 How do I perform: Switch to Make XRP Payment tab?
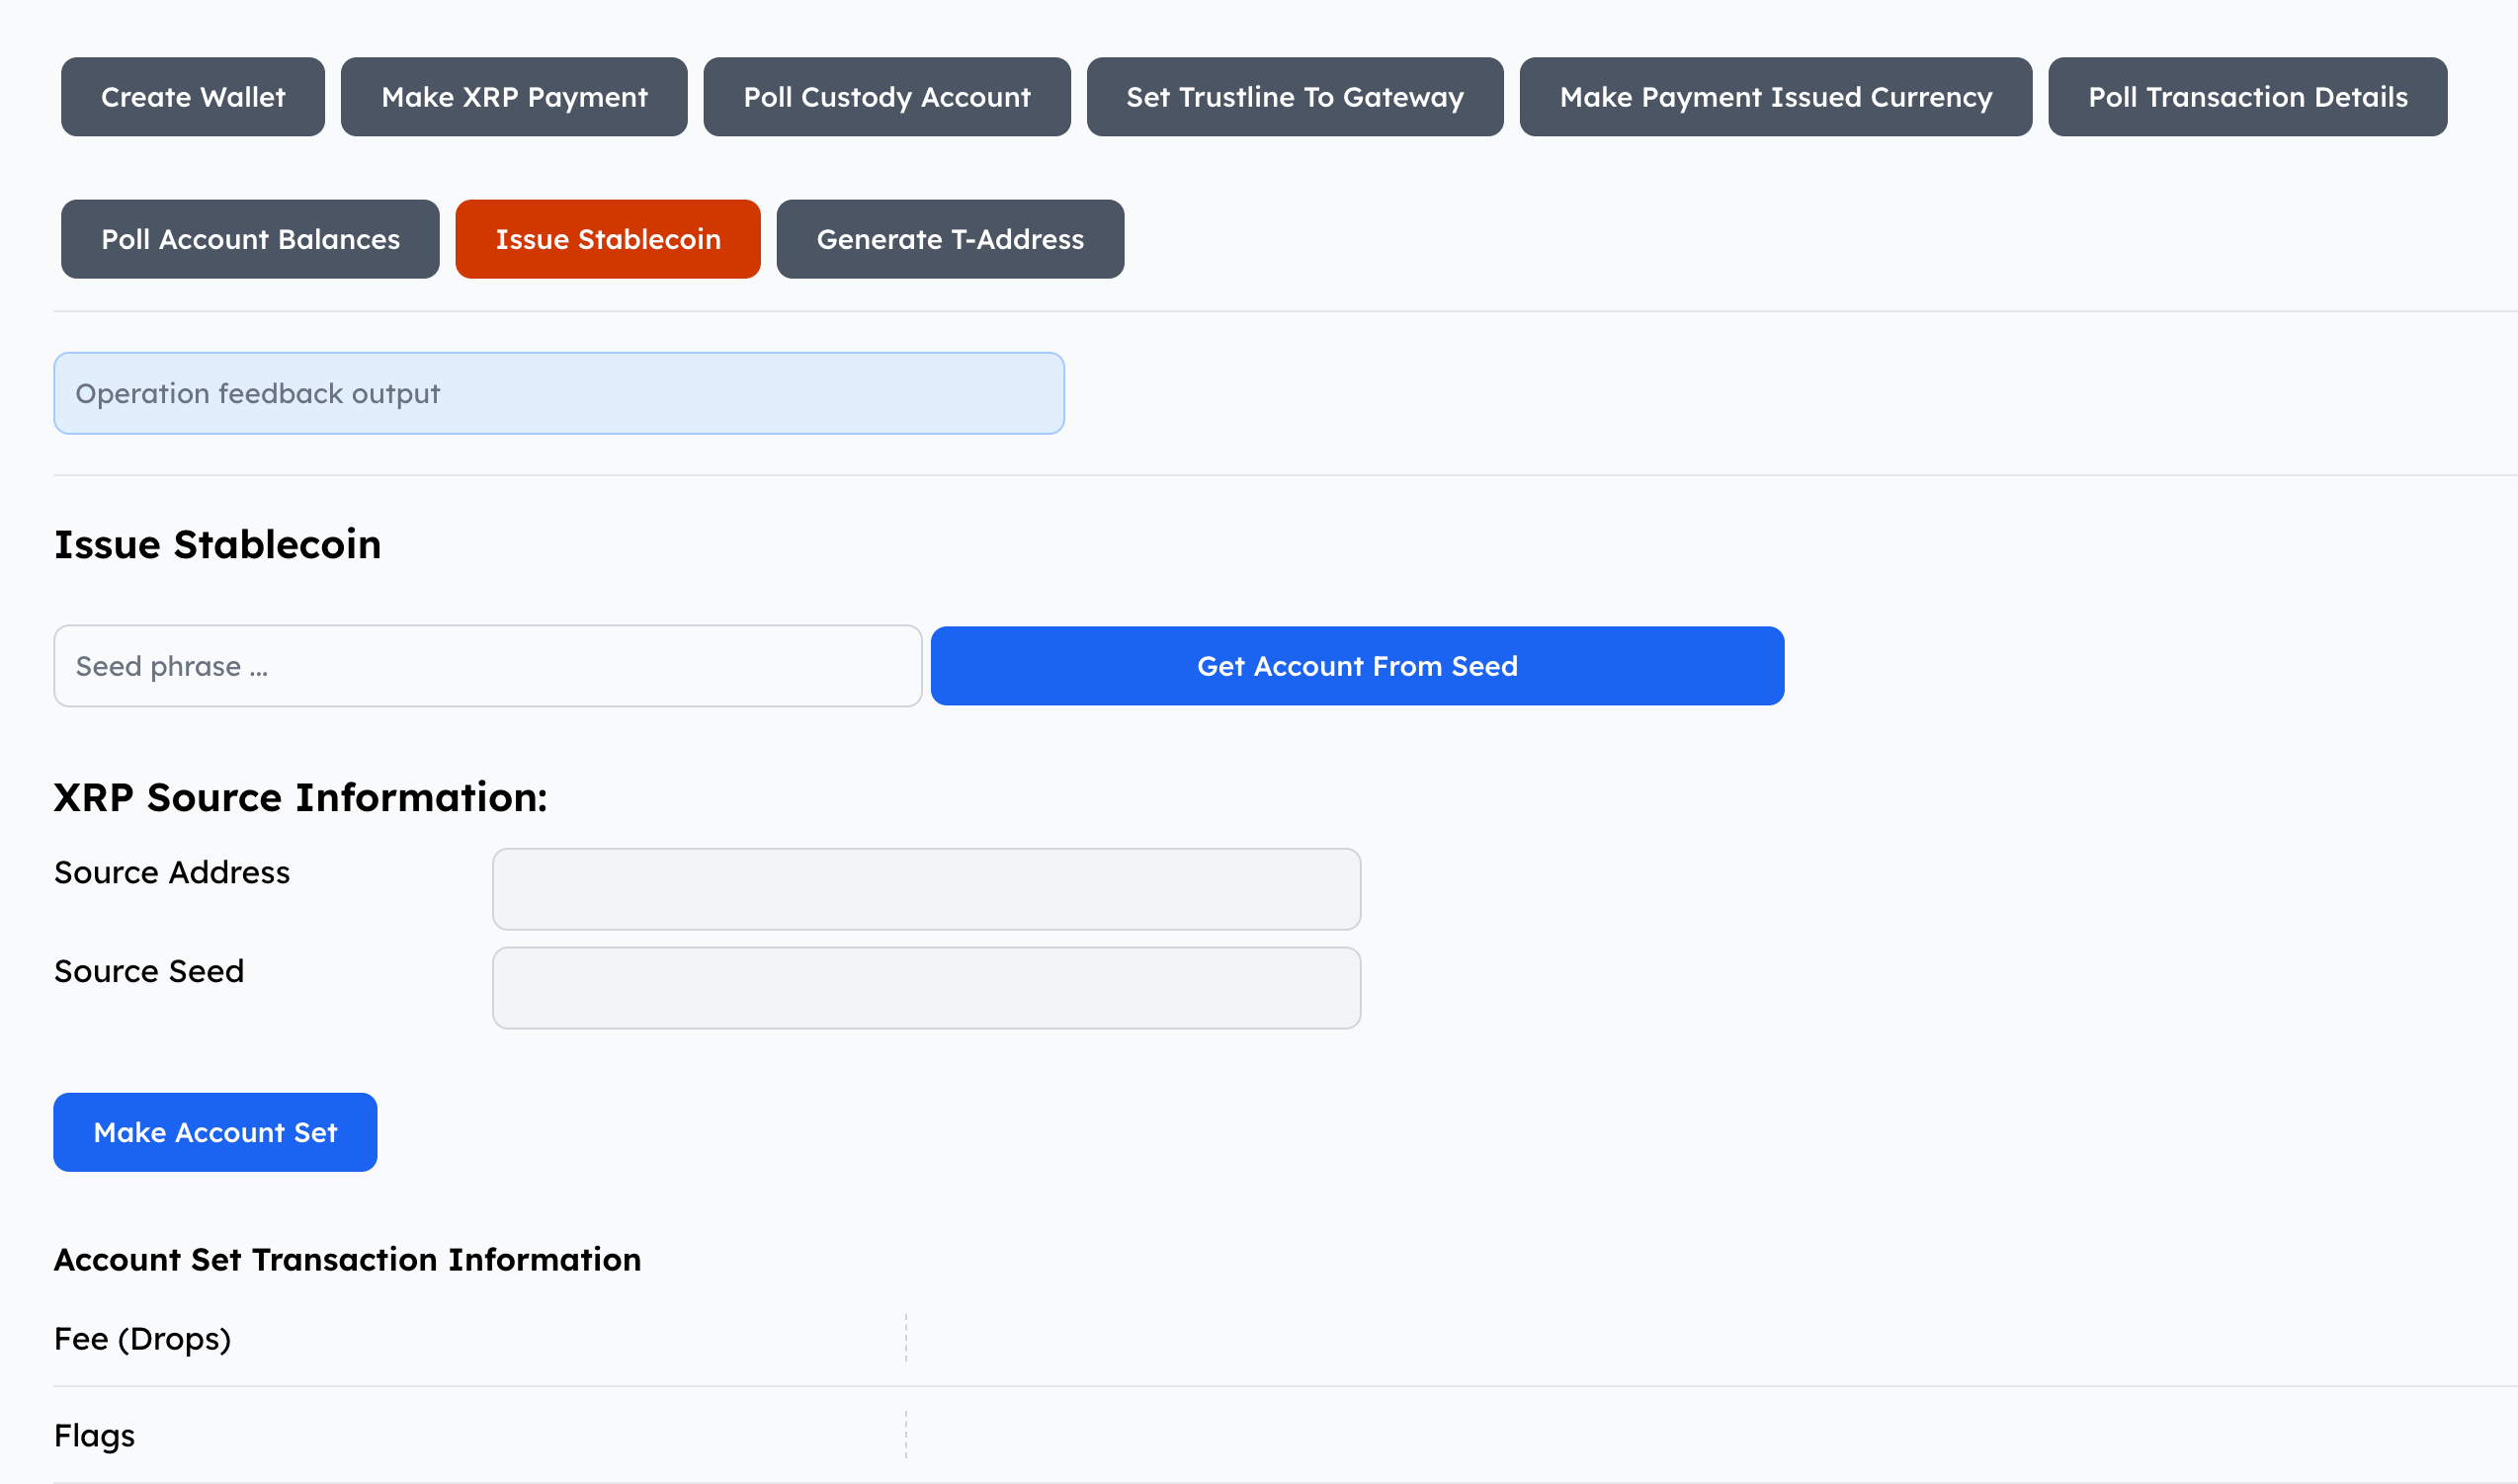pos(514,97)
